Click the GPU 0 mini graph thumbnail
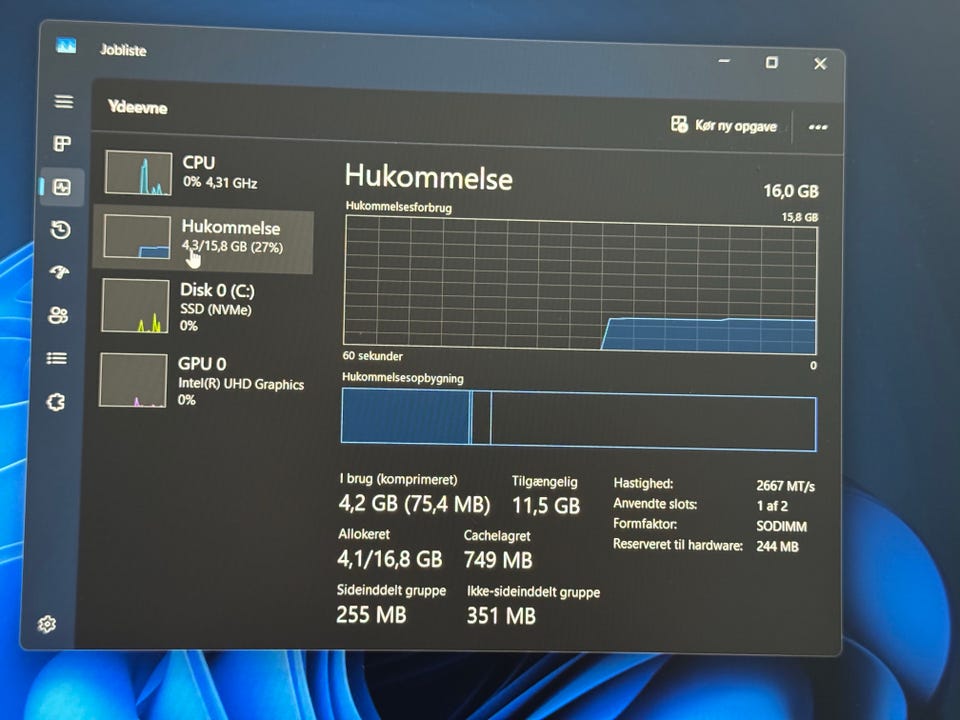Screen dimensions: 960x720 click(132, 380)
